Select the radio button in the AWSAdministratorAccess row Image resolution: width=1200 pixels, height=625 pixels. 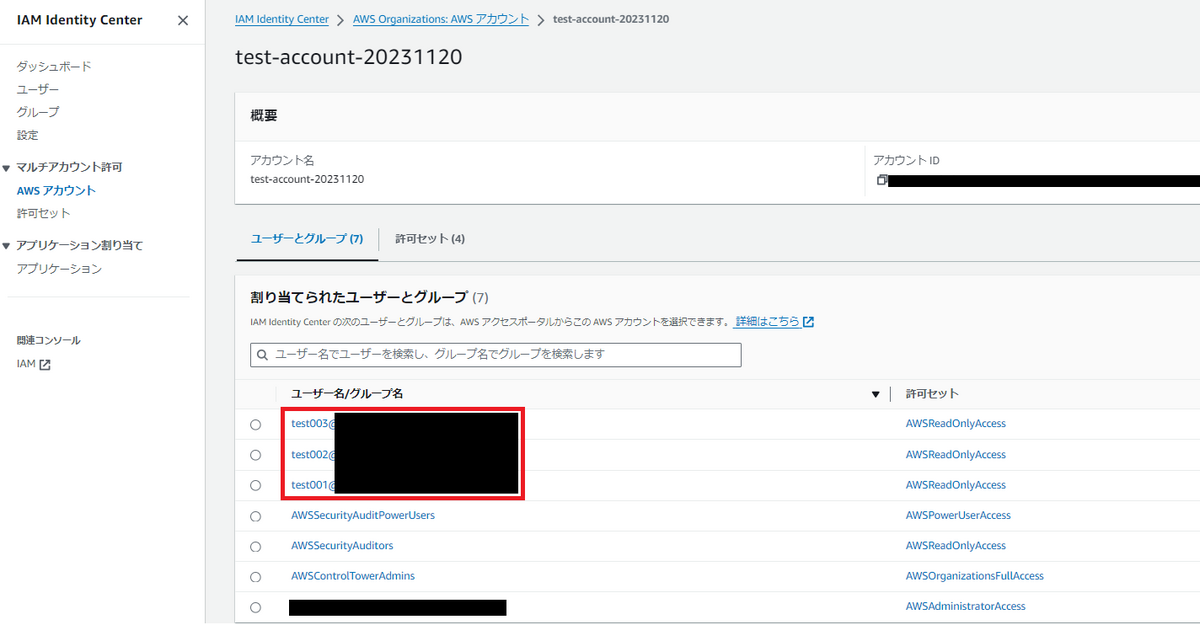point(256,607)
